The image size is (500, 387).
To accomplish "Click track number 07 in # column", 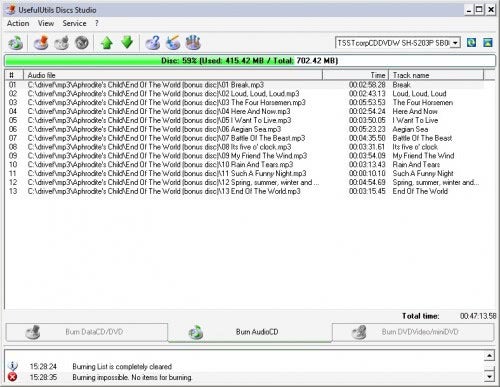I will coord(13,138).
